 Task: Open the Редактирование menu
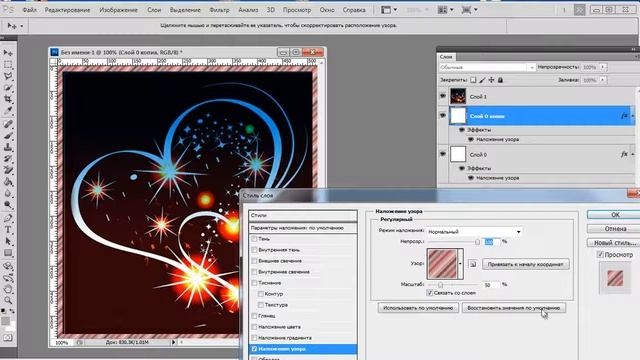point(67,10)
